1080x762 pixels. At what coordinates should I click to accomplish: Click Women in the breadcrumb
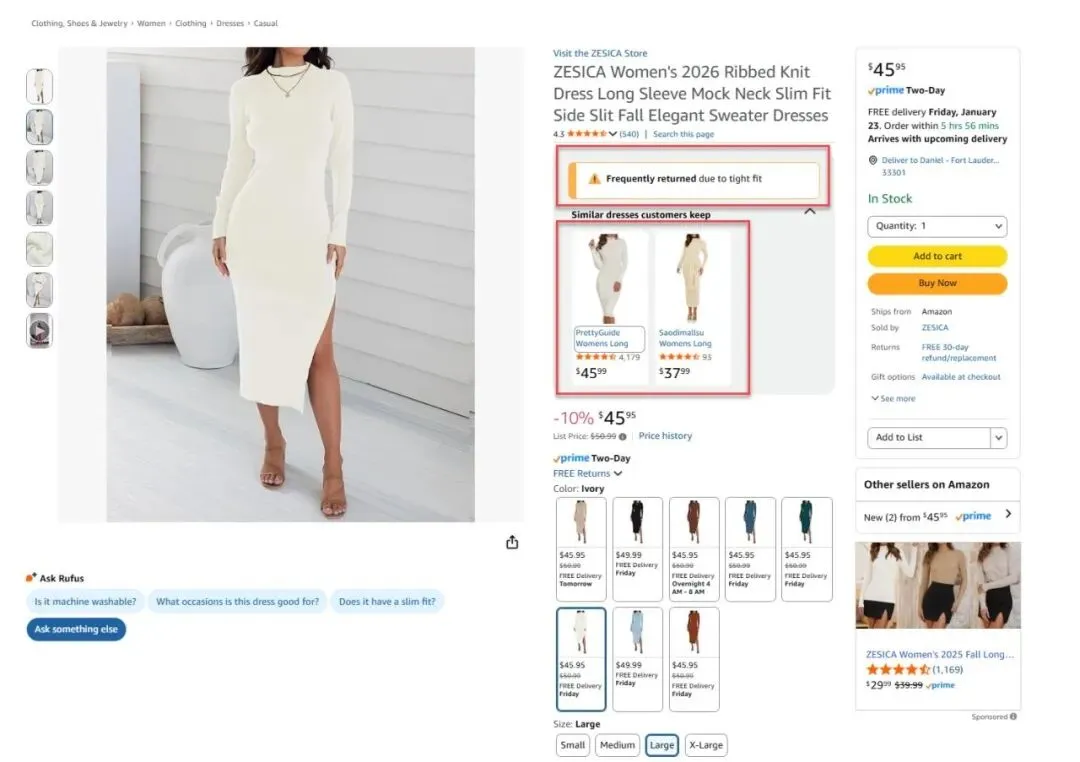tap(151, 23)
